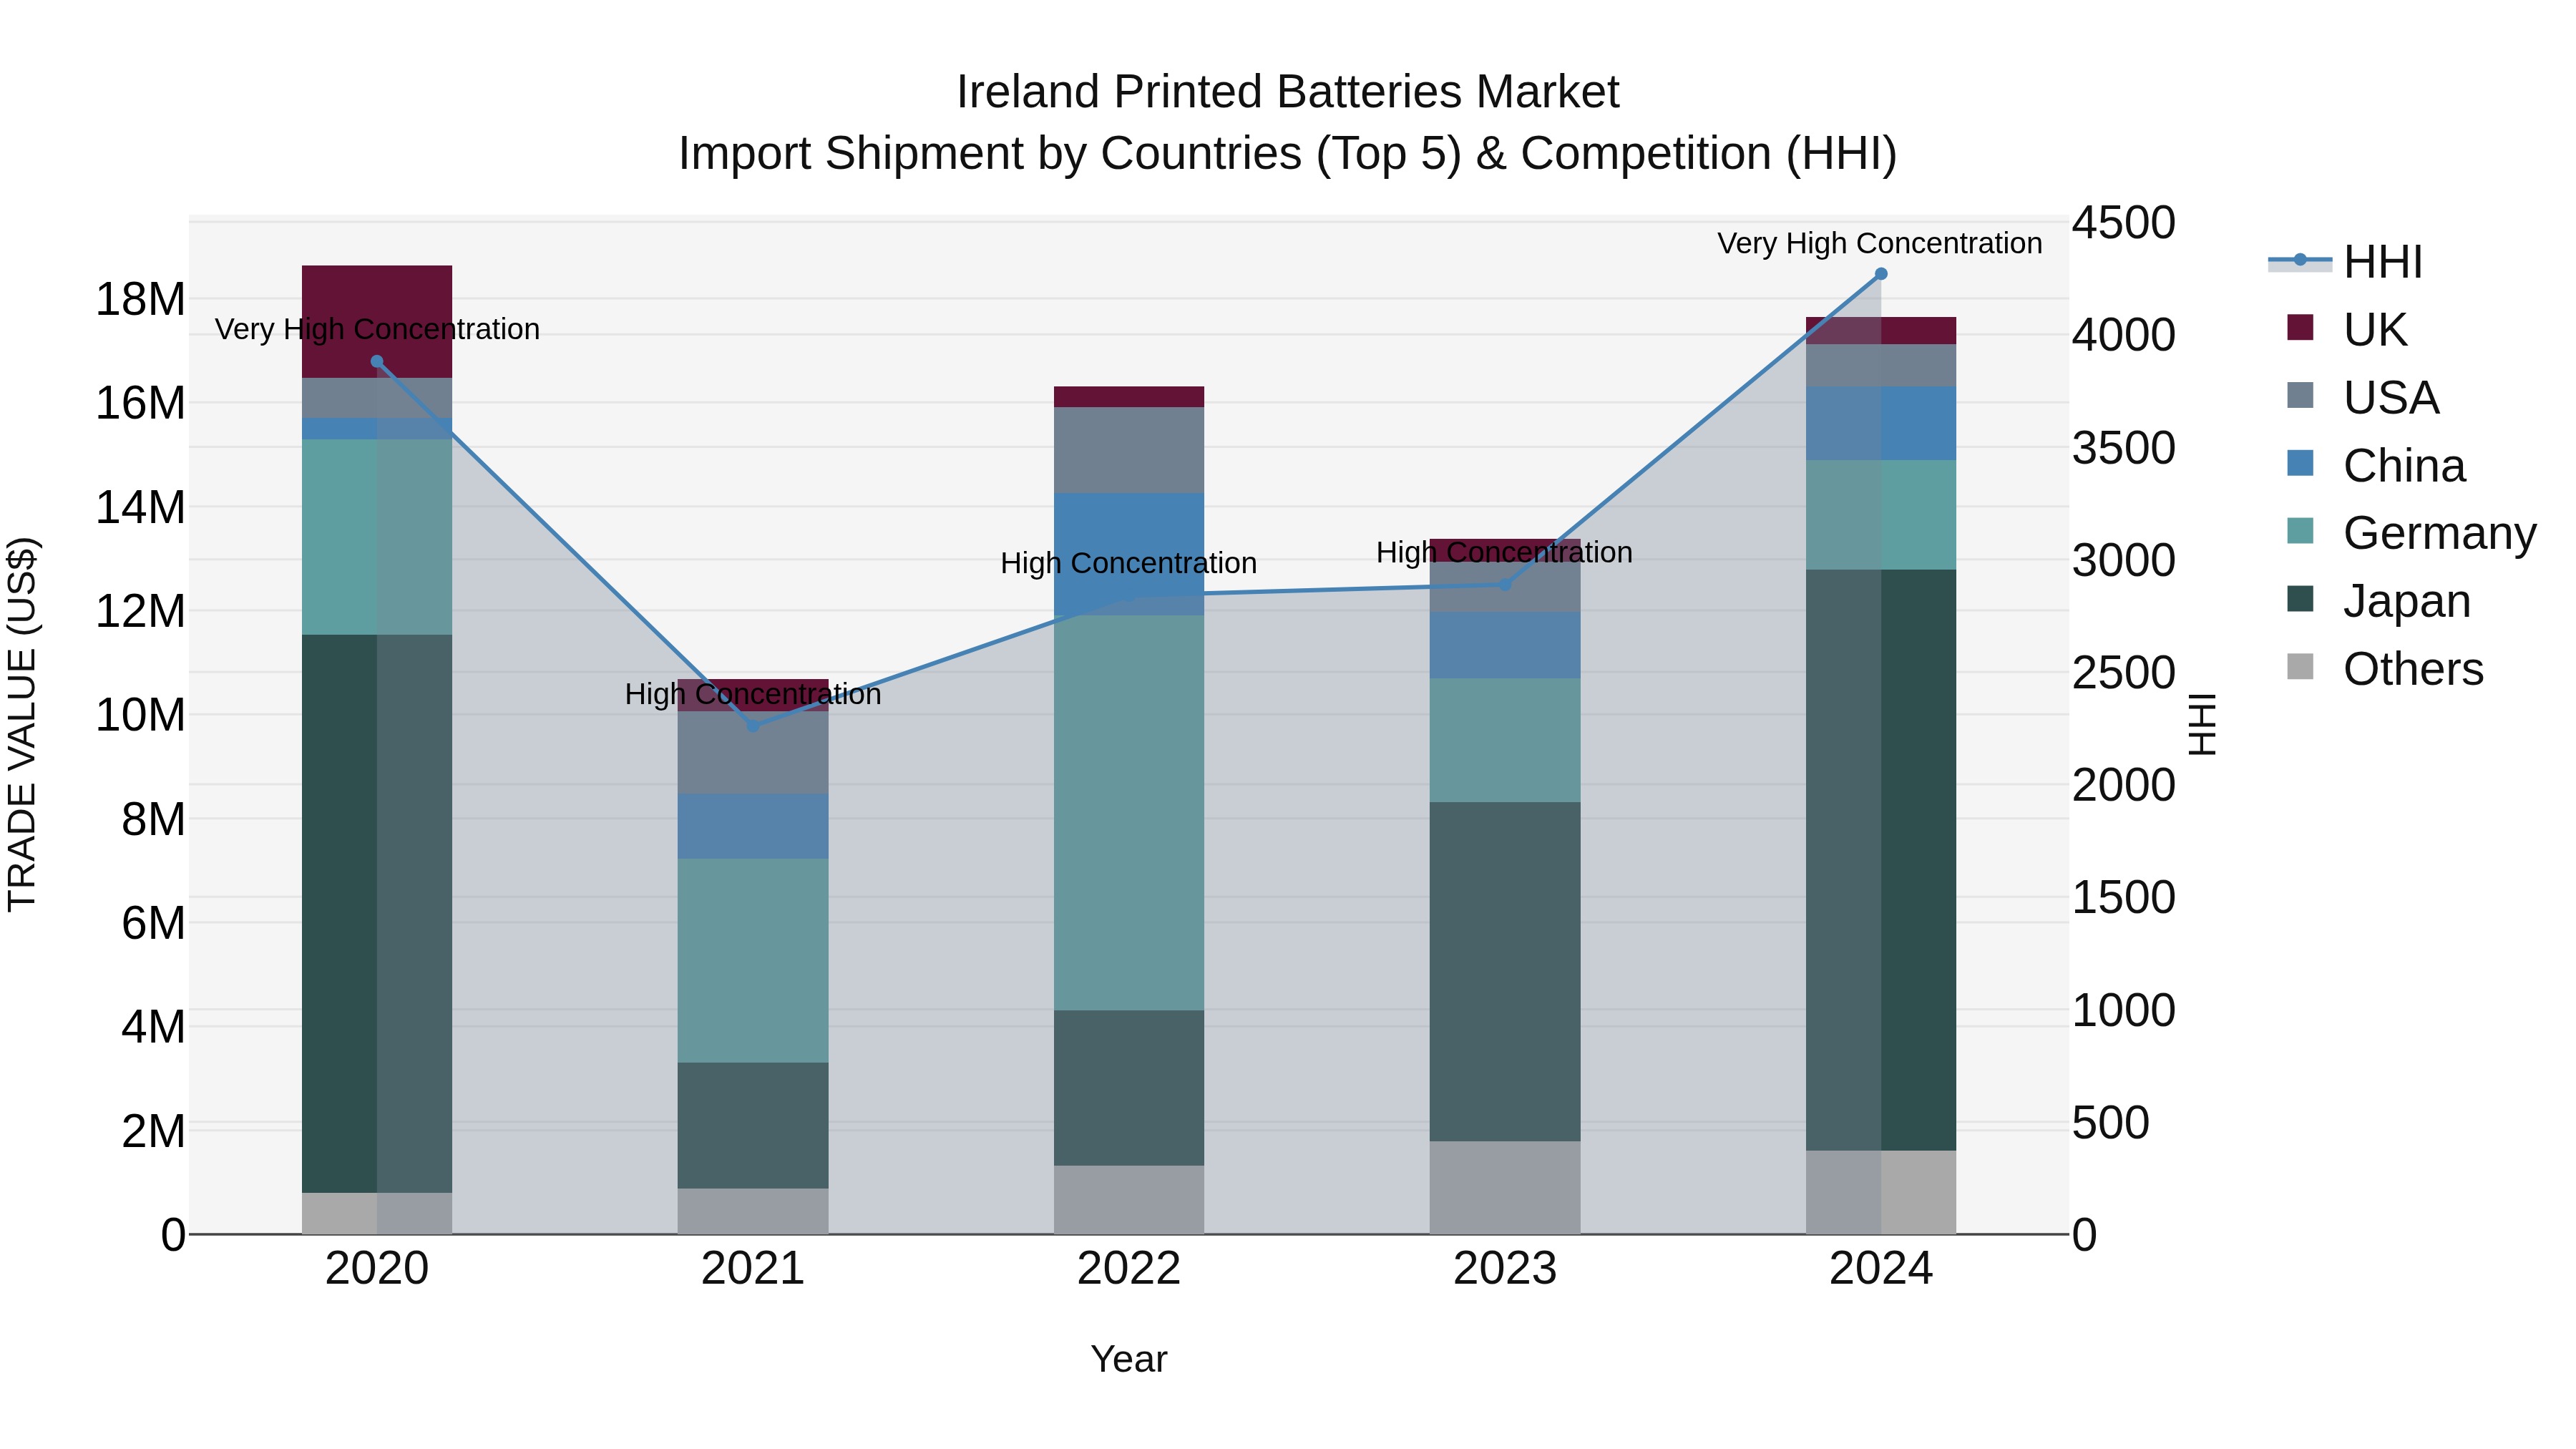Viewport: 2576px width, 1449px height.
Task: Click the HHI legend line marker icon
Action: click(x=2300, y=261)
